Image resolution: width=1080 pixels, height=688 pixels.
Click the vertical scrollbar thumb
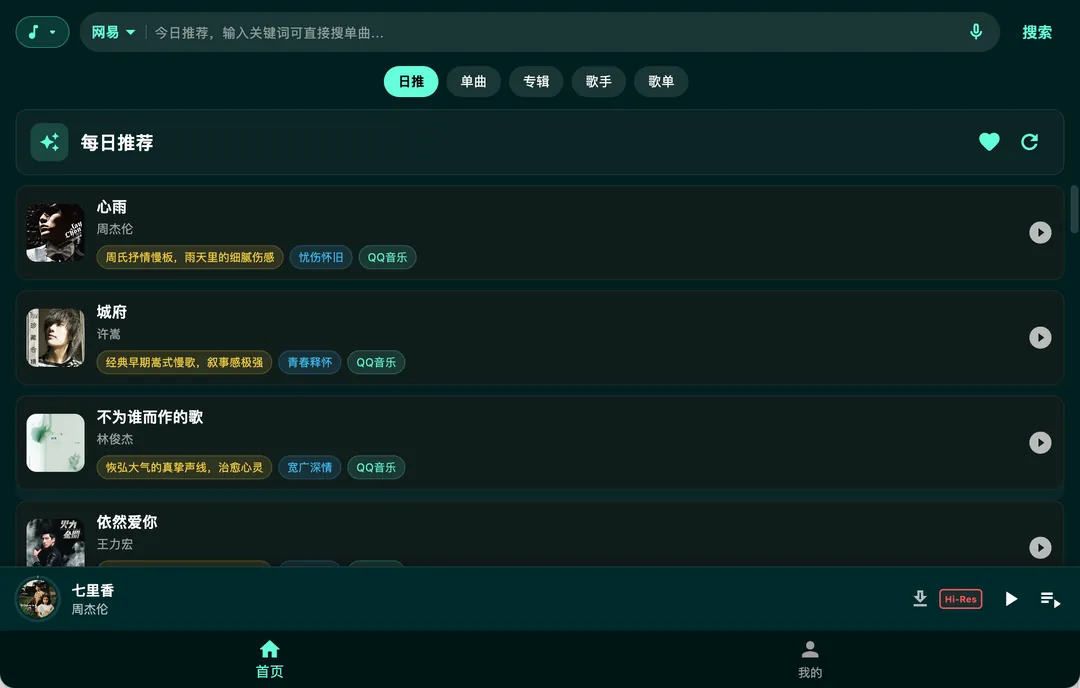tap(1074, 209)
